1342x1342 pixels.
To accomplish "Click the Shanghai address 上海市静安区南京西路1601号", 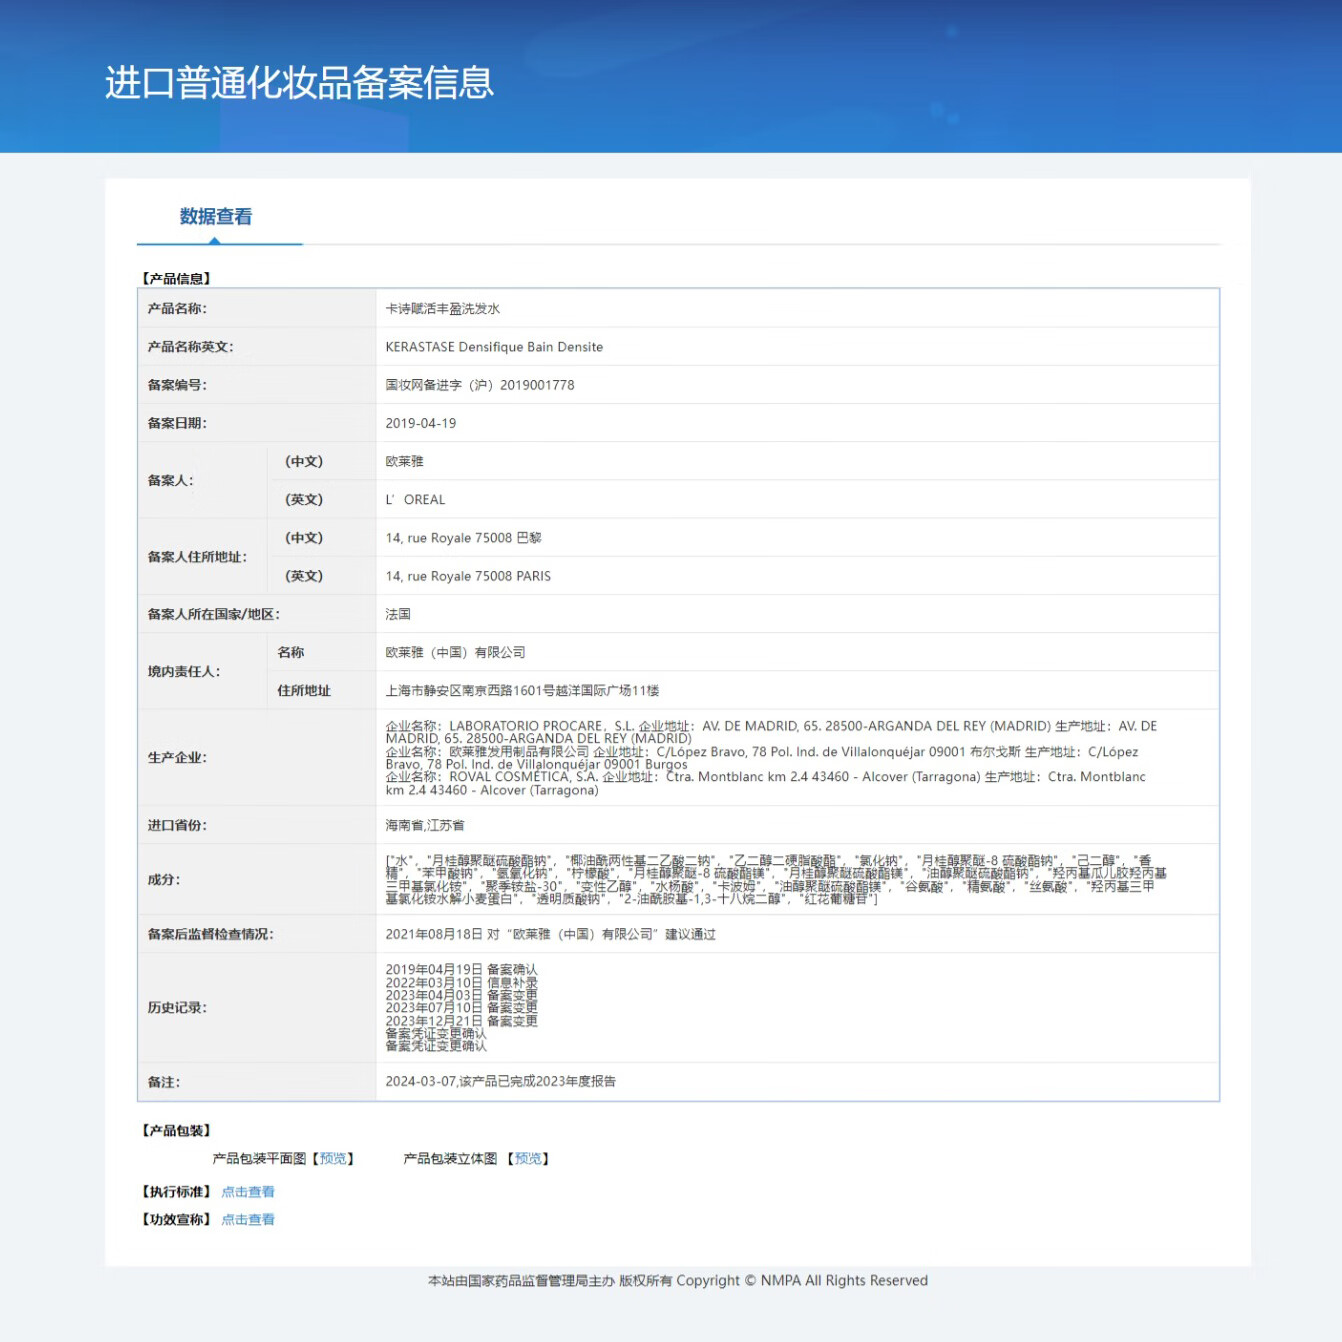I will click(522, 691).
